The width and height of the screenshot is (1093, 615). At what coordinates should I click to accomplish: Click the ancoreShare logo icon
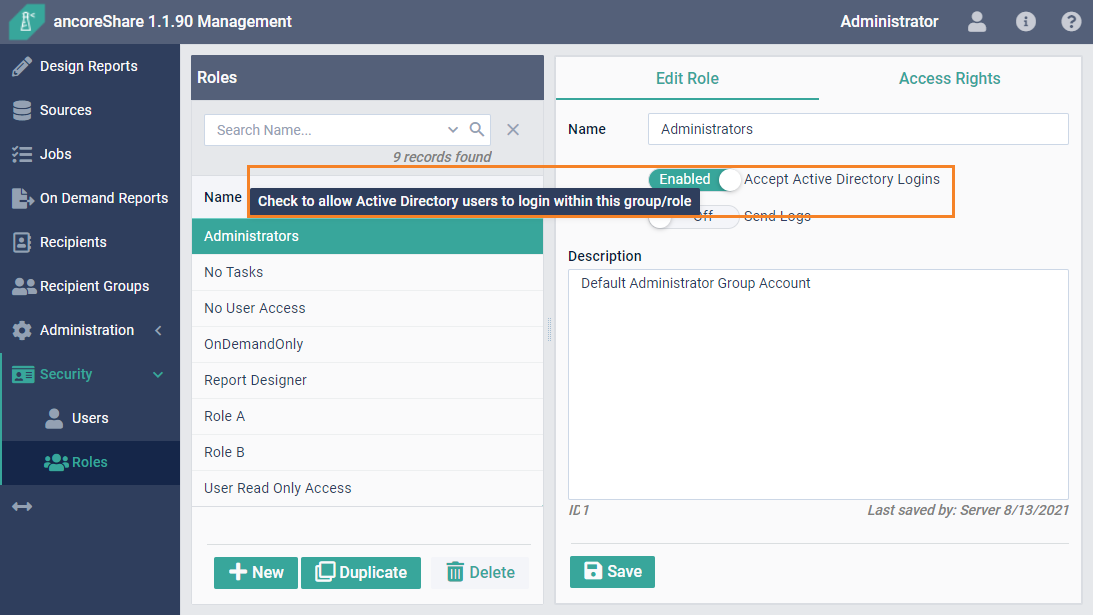coord(26,21)
